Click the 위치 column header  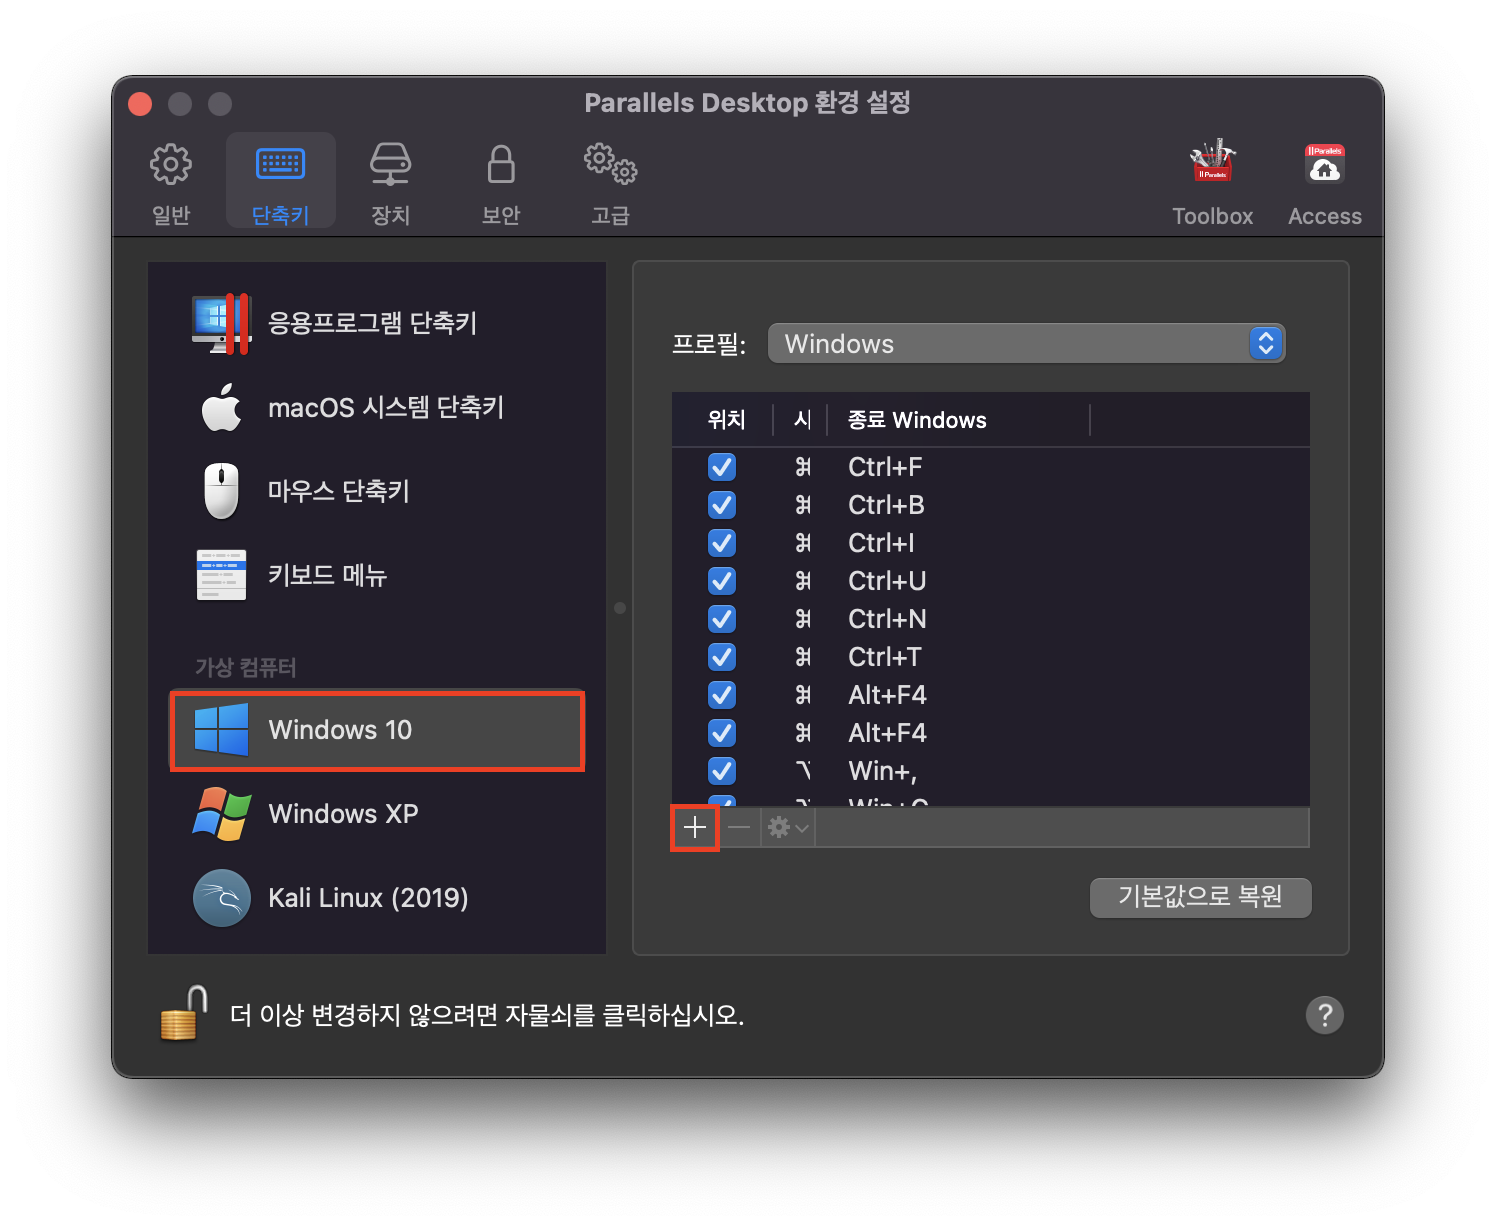tap(726, 420)
